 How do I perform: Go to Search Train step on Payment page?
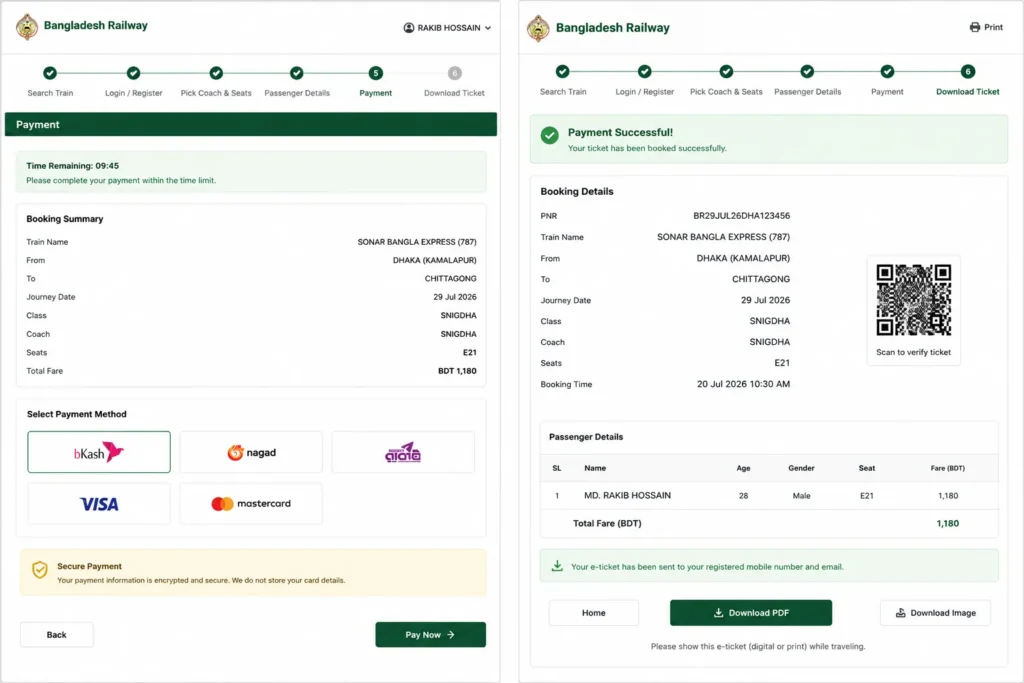(x=50, y=81)
